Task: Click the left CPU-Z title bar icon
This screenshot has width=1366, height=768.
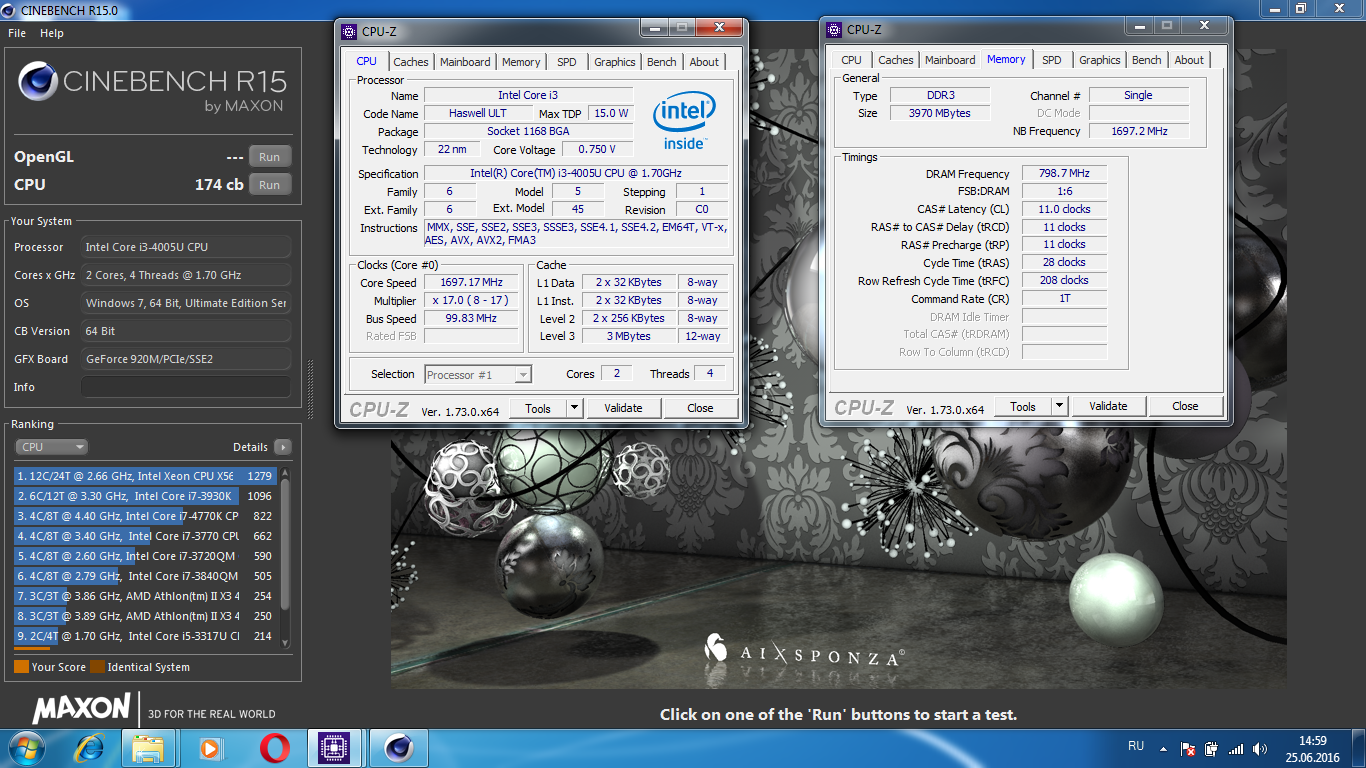Action: [x=348, y=31]
